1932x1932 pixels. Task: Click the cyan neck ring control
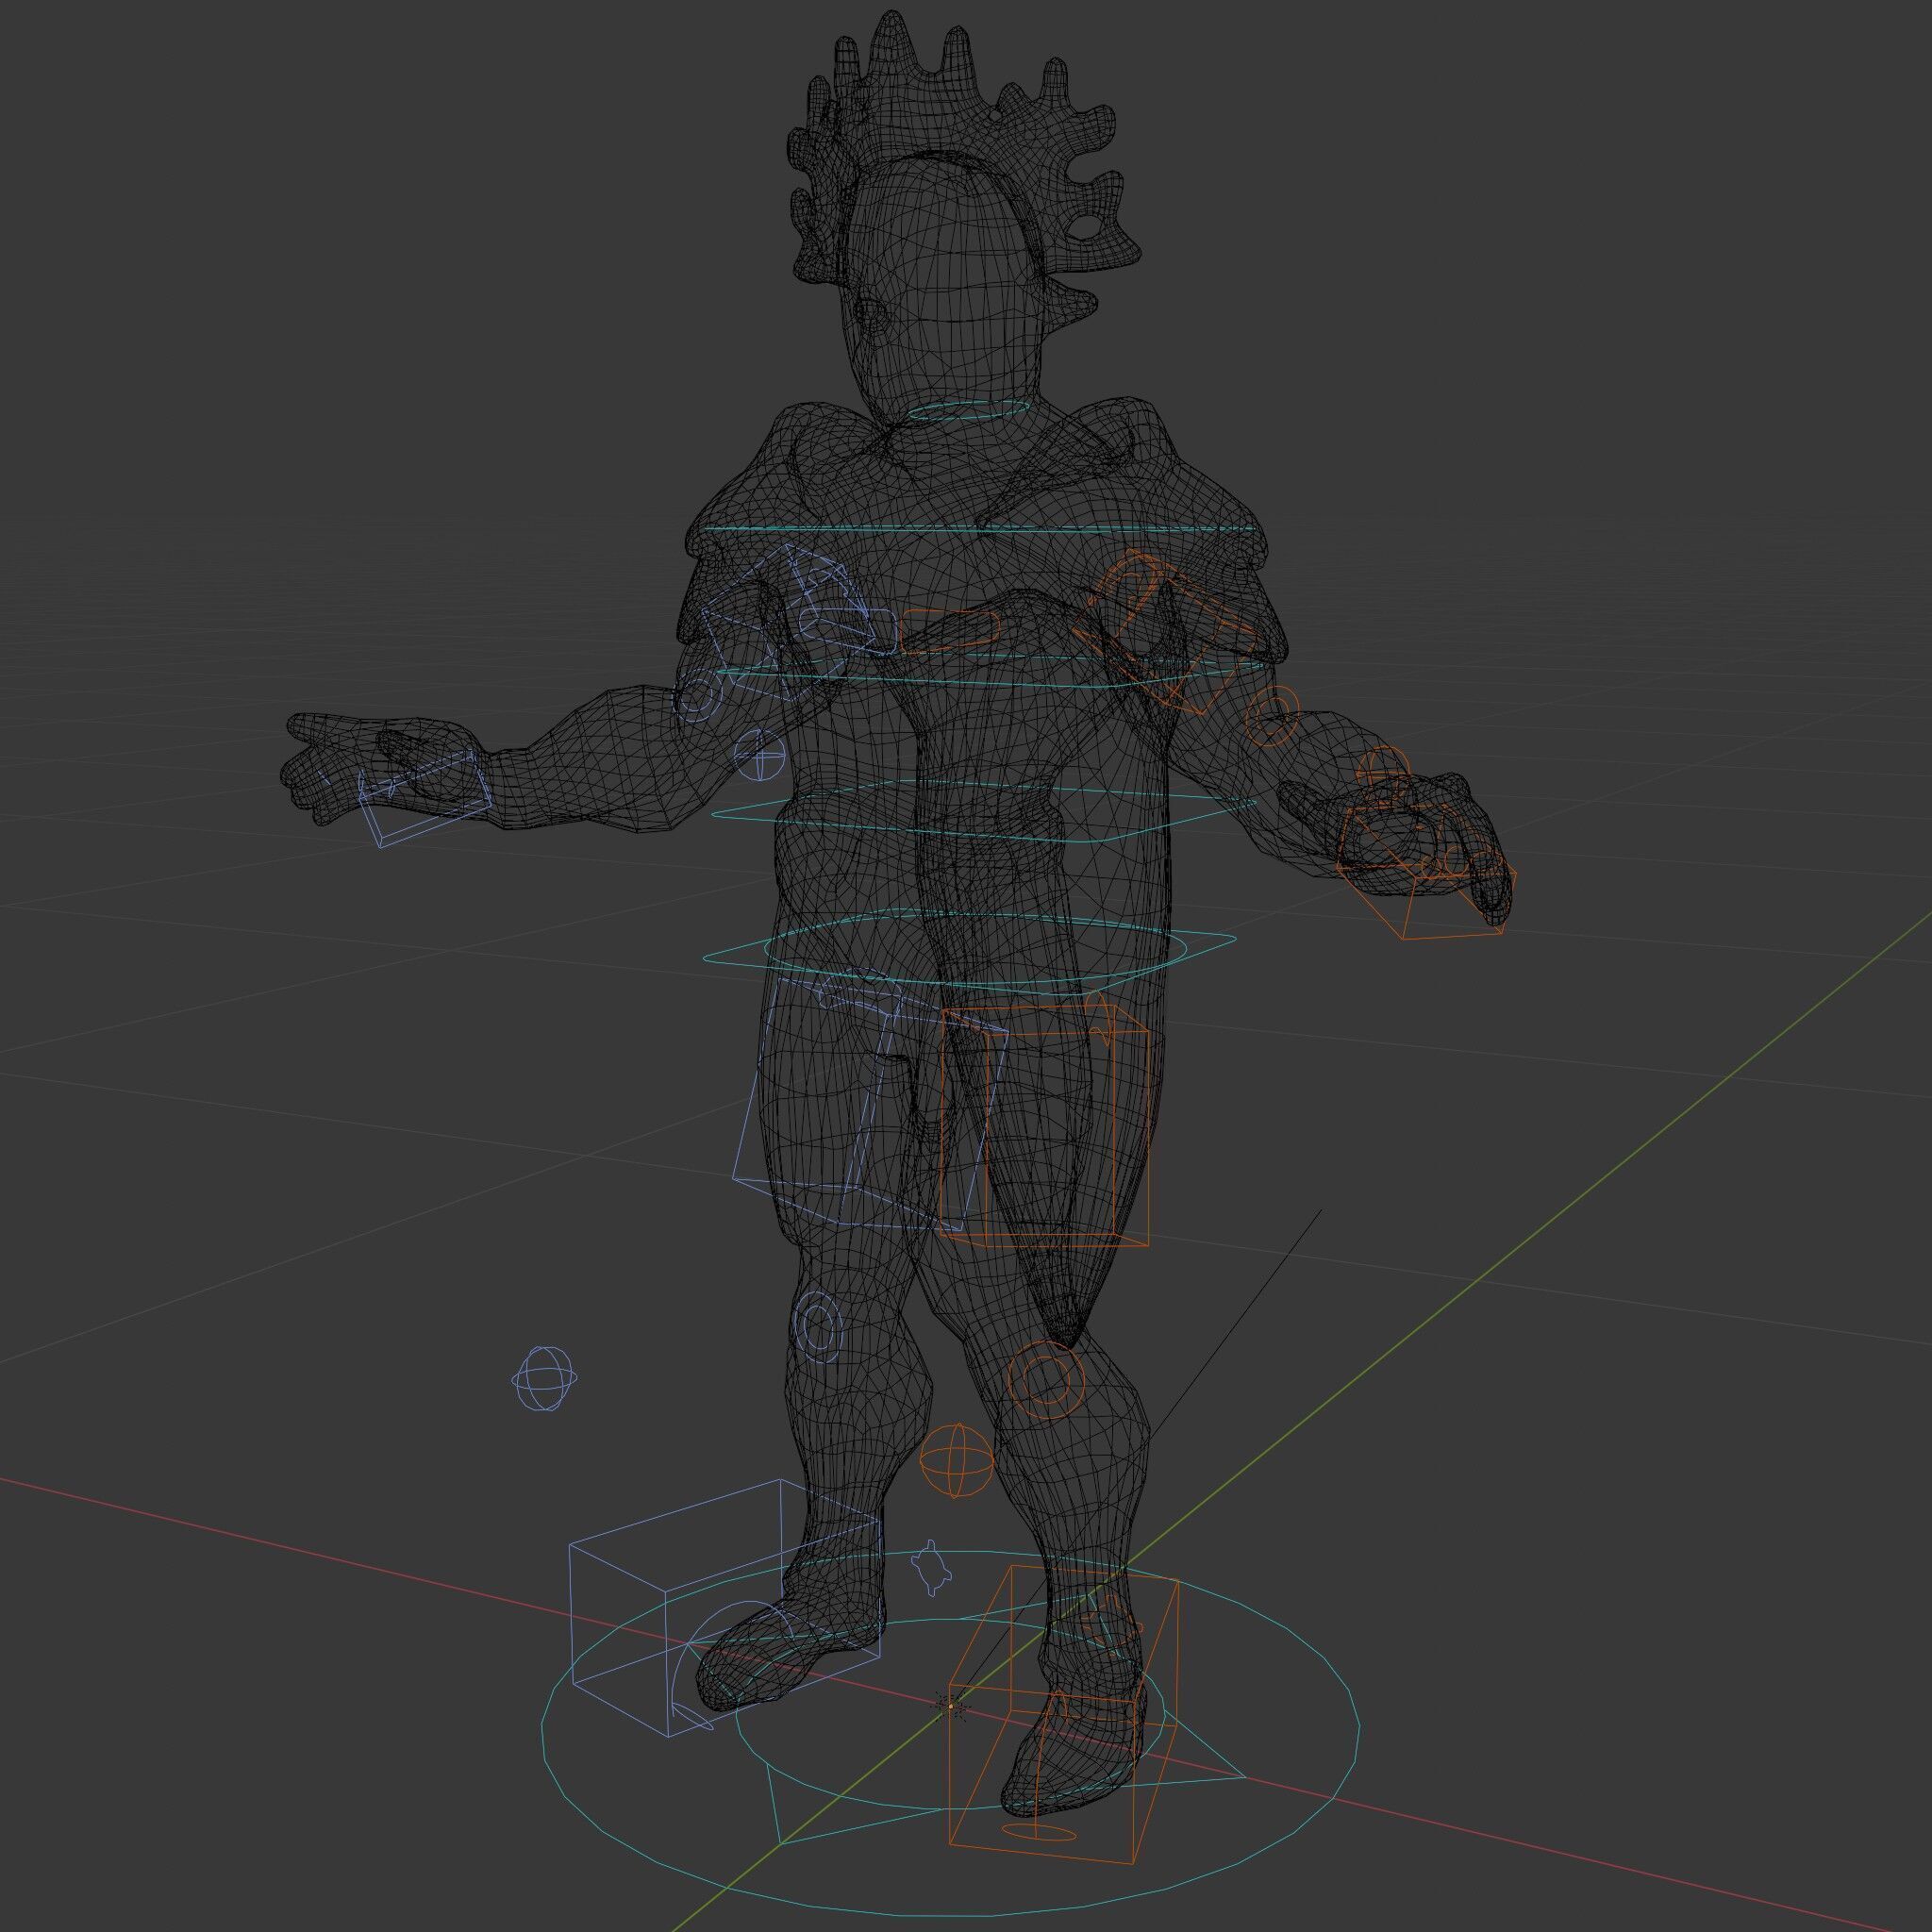coord(967,409)
